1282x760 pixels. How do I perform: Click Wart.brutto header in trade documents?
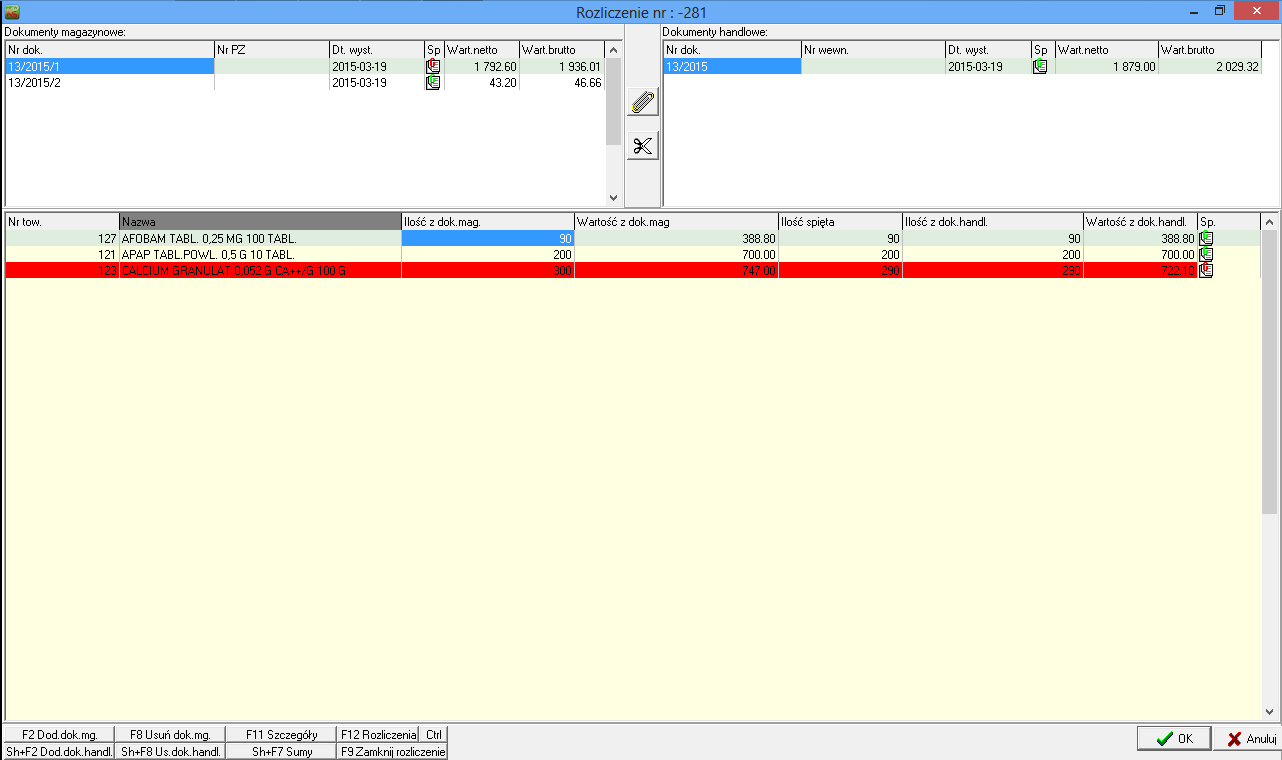1208,49
